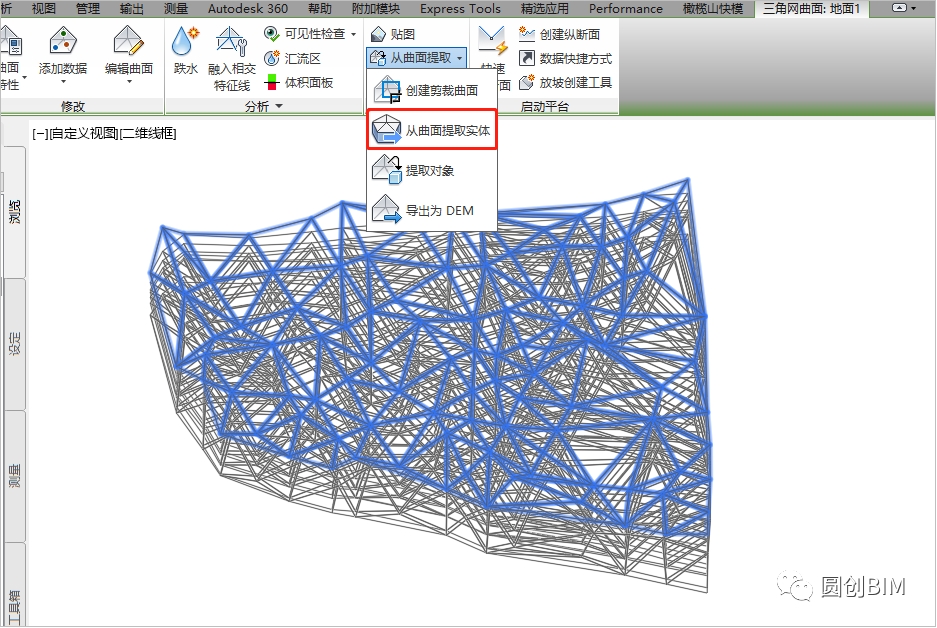Expand the 添加数据 dropdown arrow

click(63, 82)
